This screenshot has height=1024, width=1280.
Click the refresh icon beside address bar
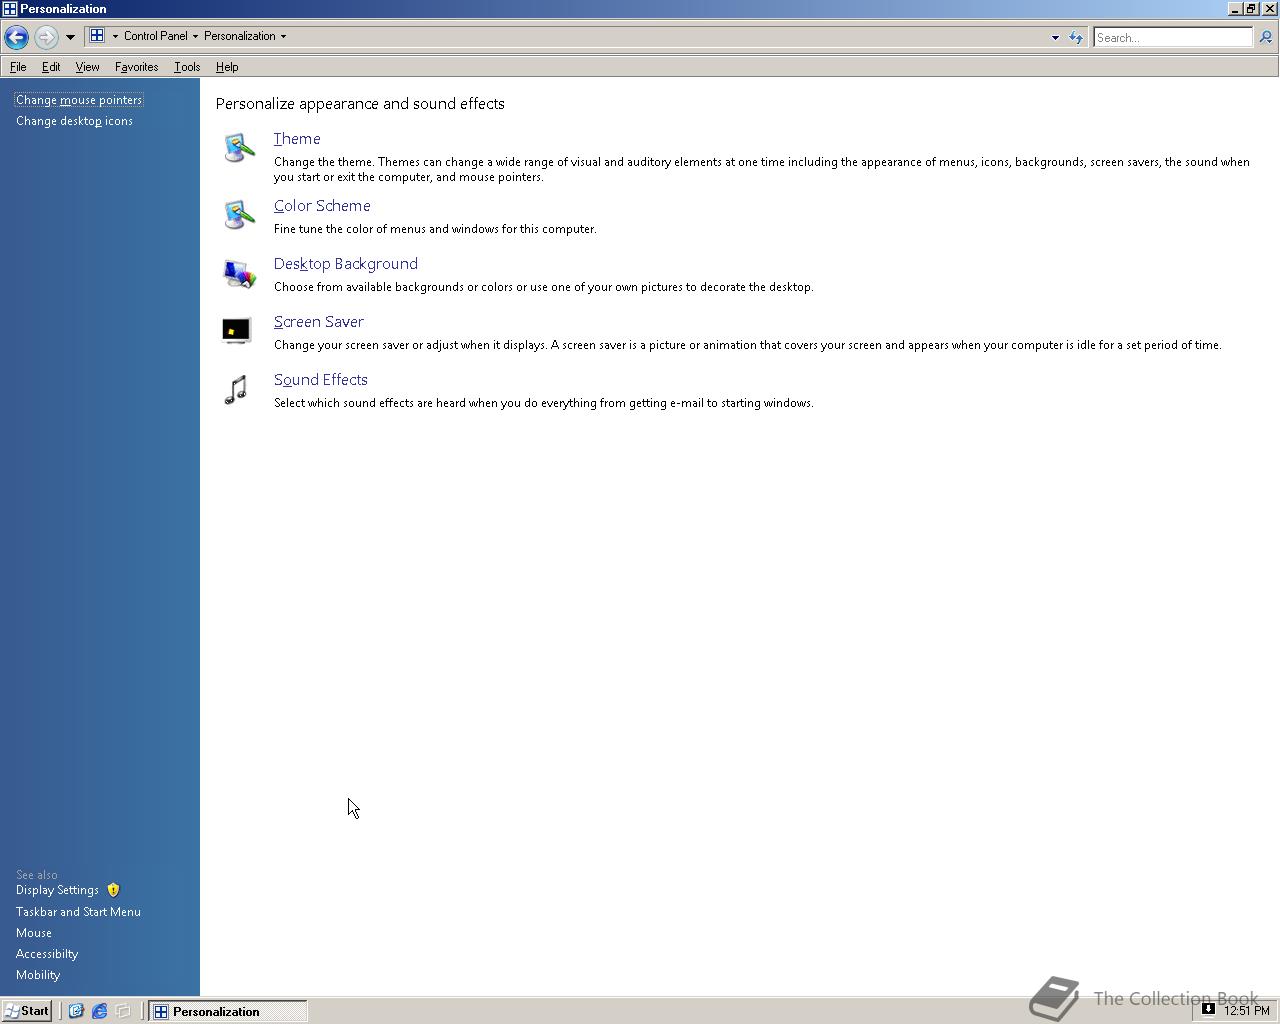coord(1076,37)
